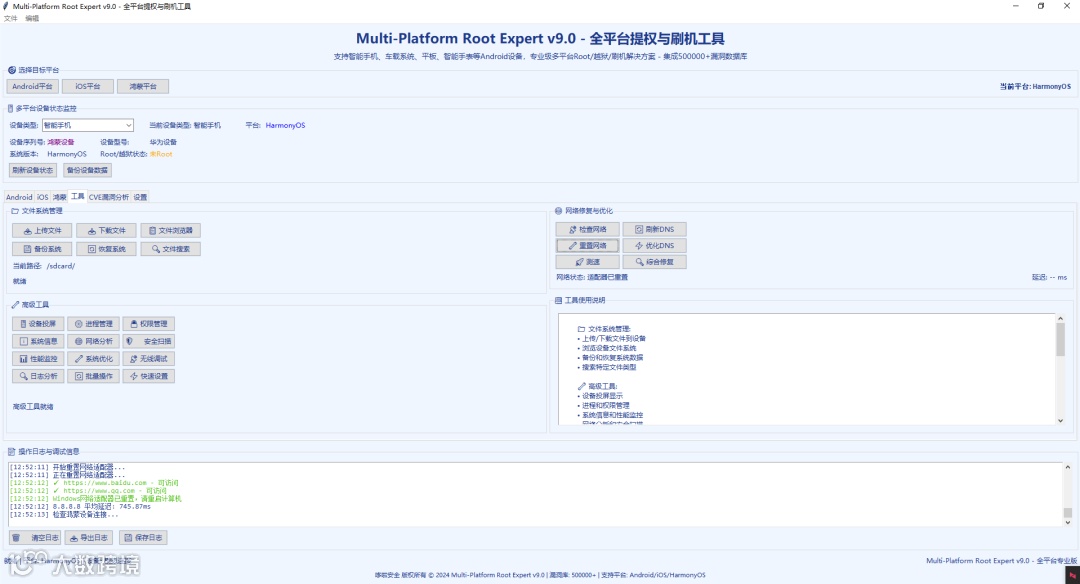Click the log panel scroll down arrow
The width and height of the screenshot is (1080, 584).
point(1068,522)
